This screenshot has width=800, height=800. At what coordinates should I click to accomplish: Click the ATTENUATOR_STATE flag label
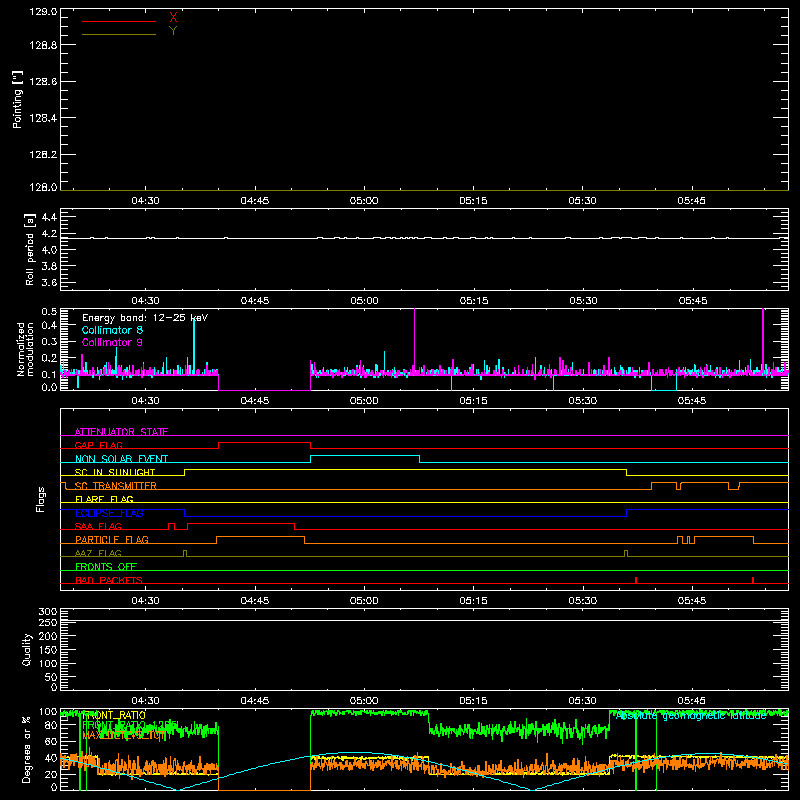(121, 432)
